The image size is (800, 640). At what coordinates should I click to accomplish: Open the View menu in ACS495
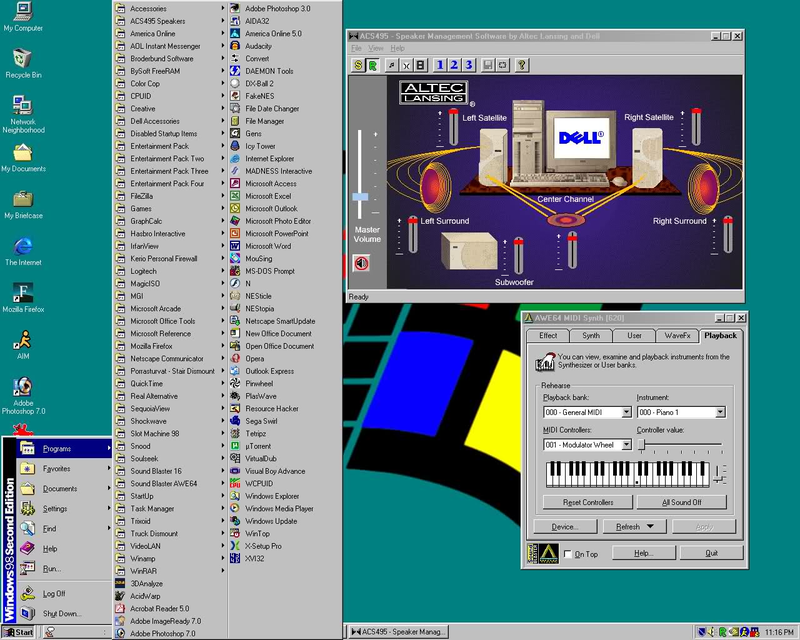pyautogui.click(x=376, y=48)
